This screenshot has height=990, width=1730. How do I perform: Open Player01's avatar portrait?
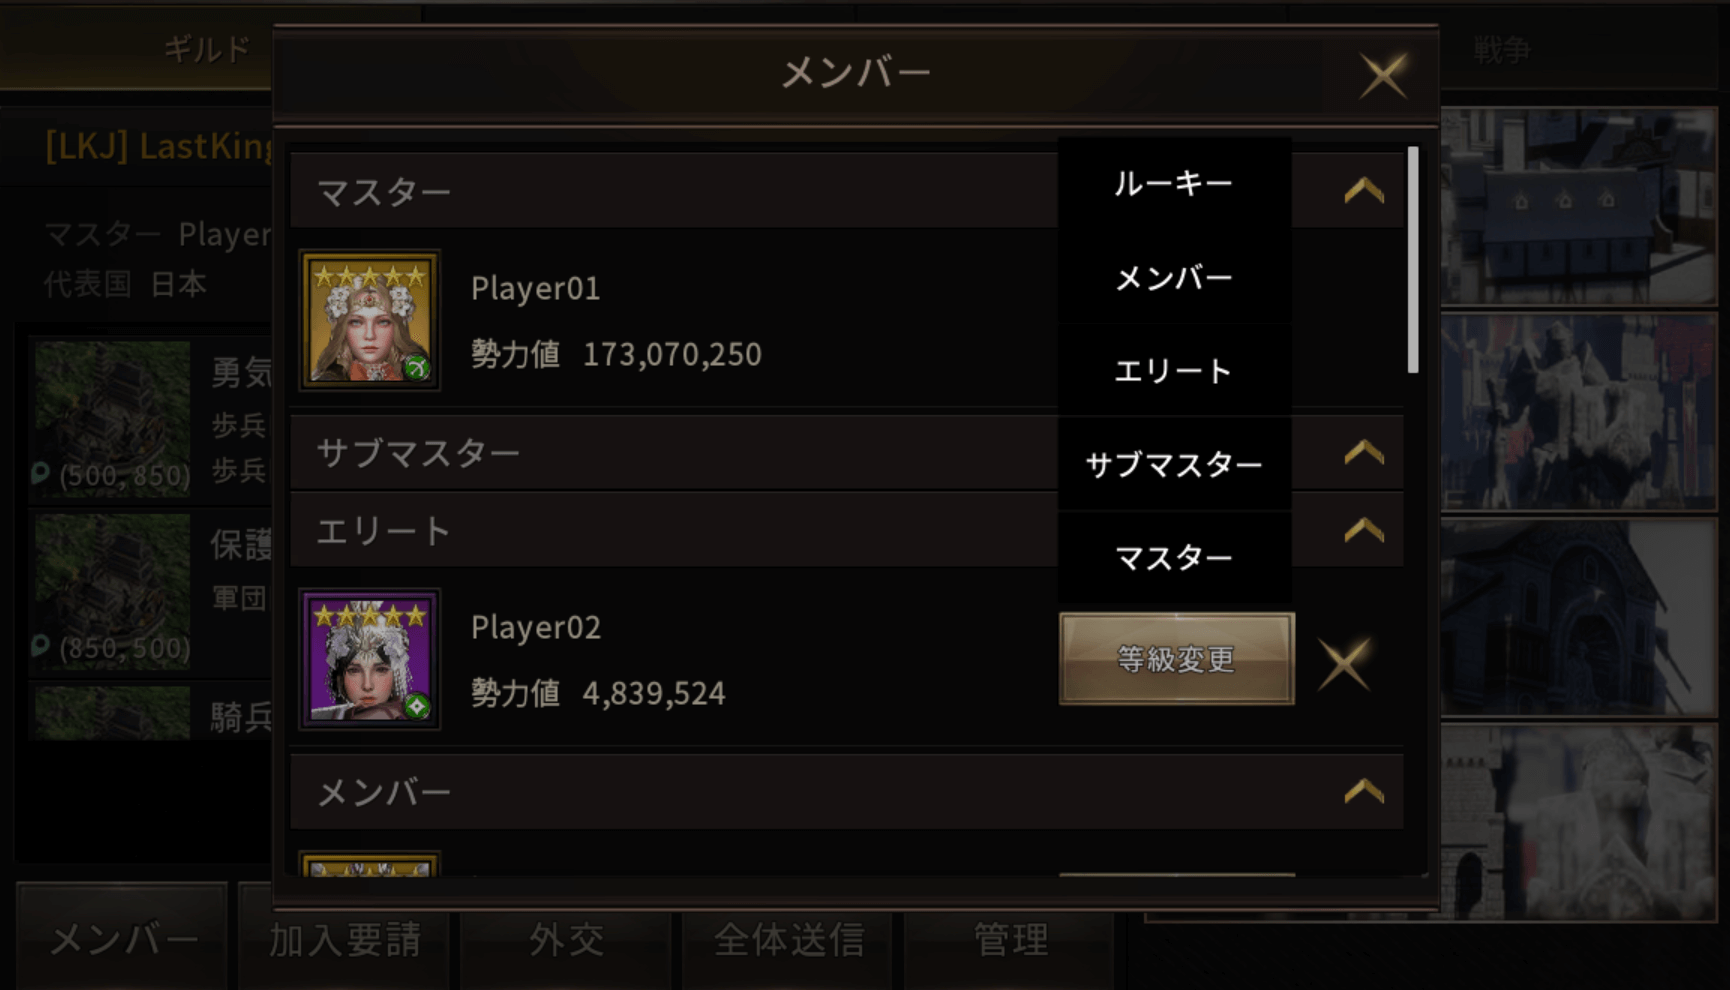(370, 320)
